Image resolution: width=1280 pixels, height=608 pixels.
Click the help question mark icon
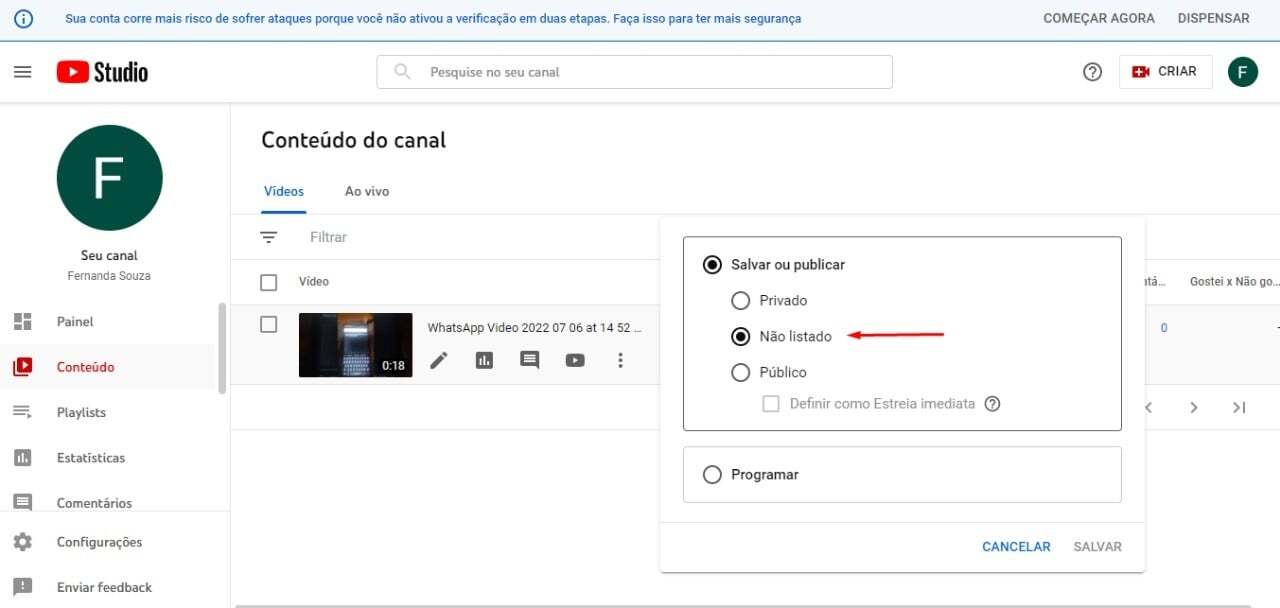coord(1092,72)
